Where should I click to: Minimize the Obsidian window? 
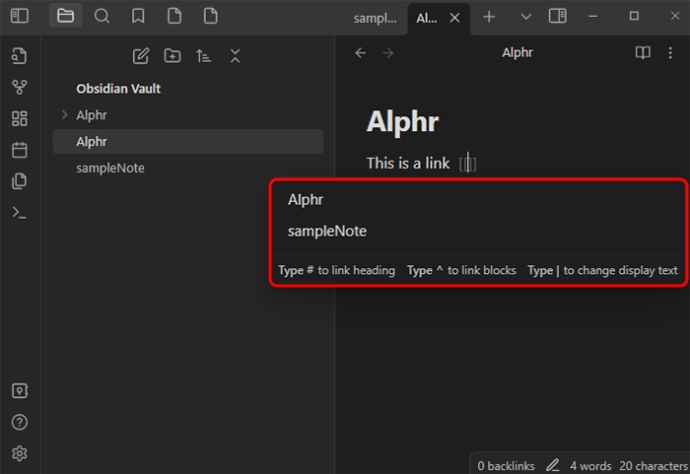[593, 17]
